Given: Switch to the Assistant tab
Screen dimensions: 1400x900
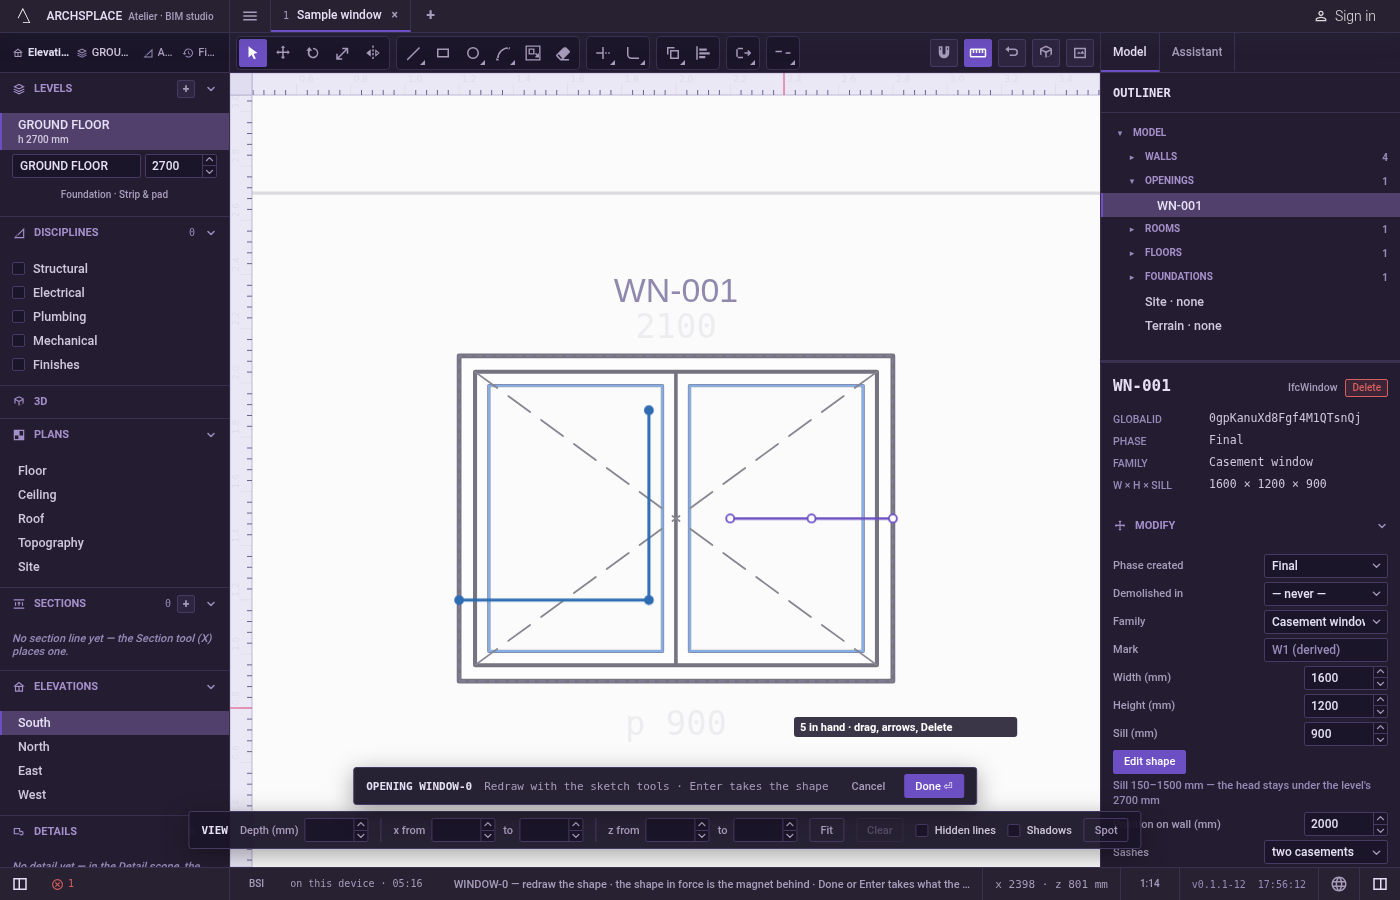Looking at the screenshot, I should point(1197,52).
